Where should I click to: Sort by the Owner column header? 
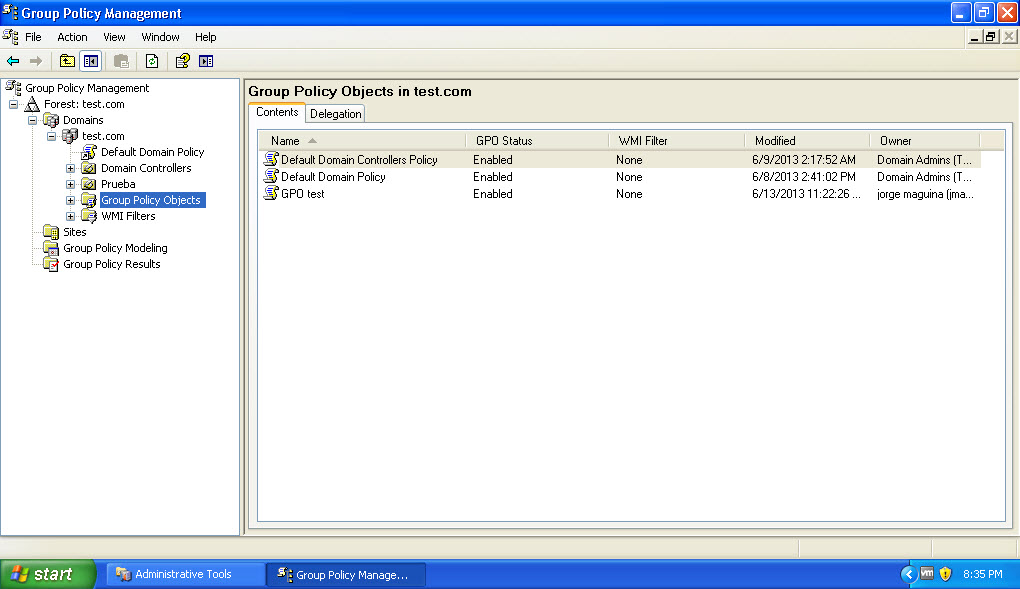[x=925, y=141]
